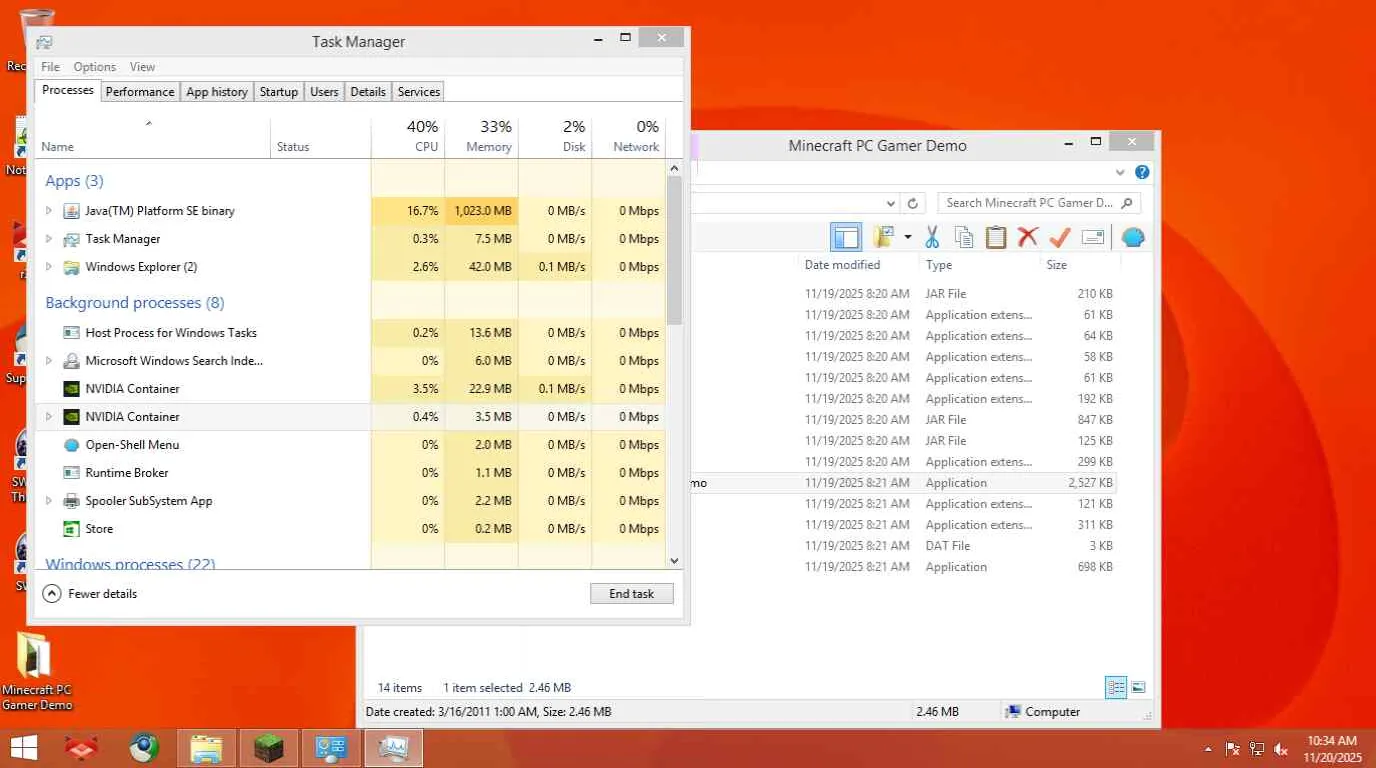Click the Windows Explorer (2) process icon
1376x768 pixels.
(71, 267)
